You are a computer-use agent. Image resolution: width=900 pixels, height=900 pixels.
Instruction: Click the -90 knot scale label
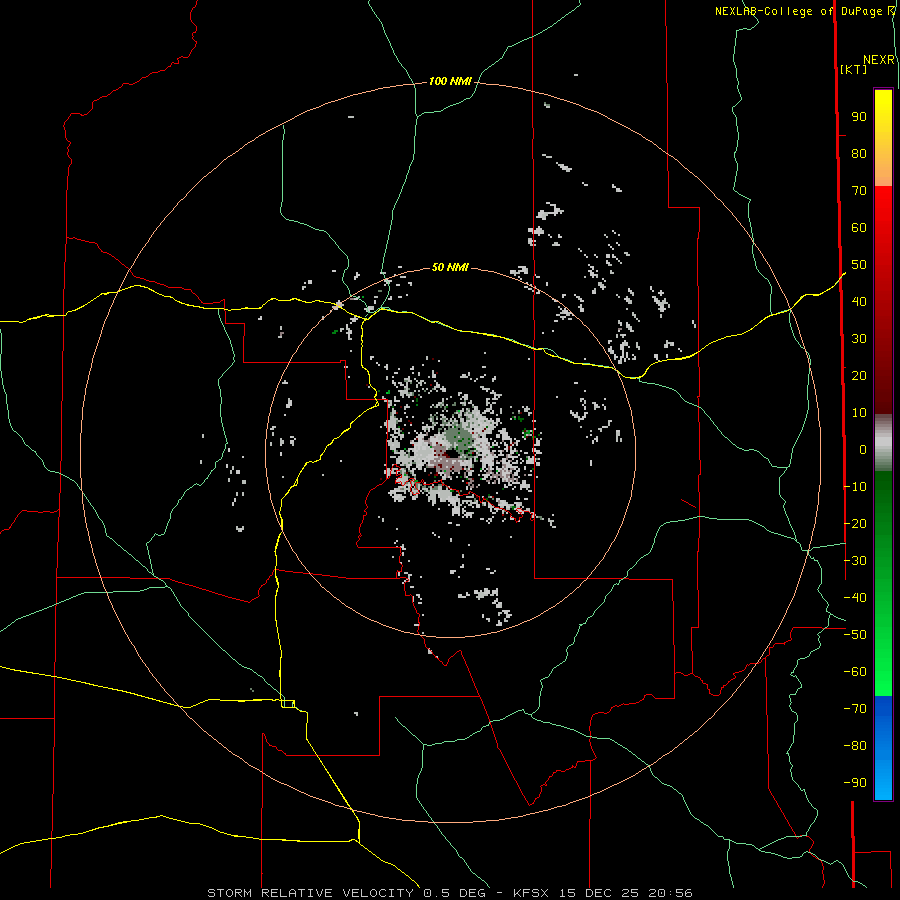855,783
